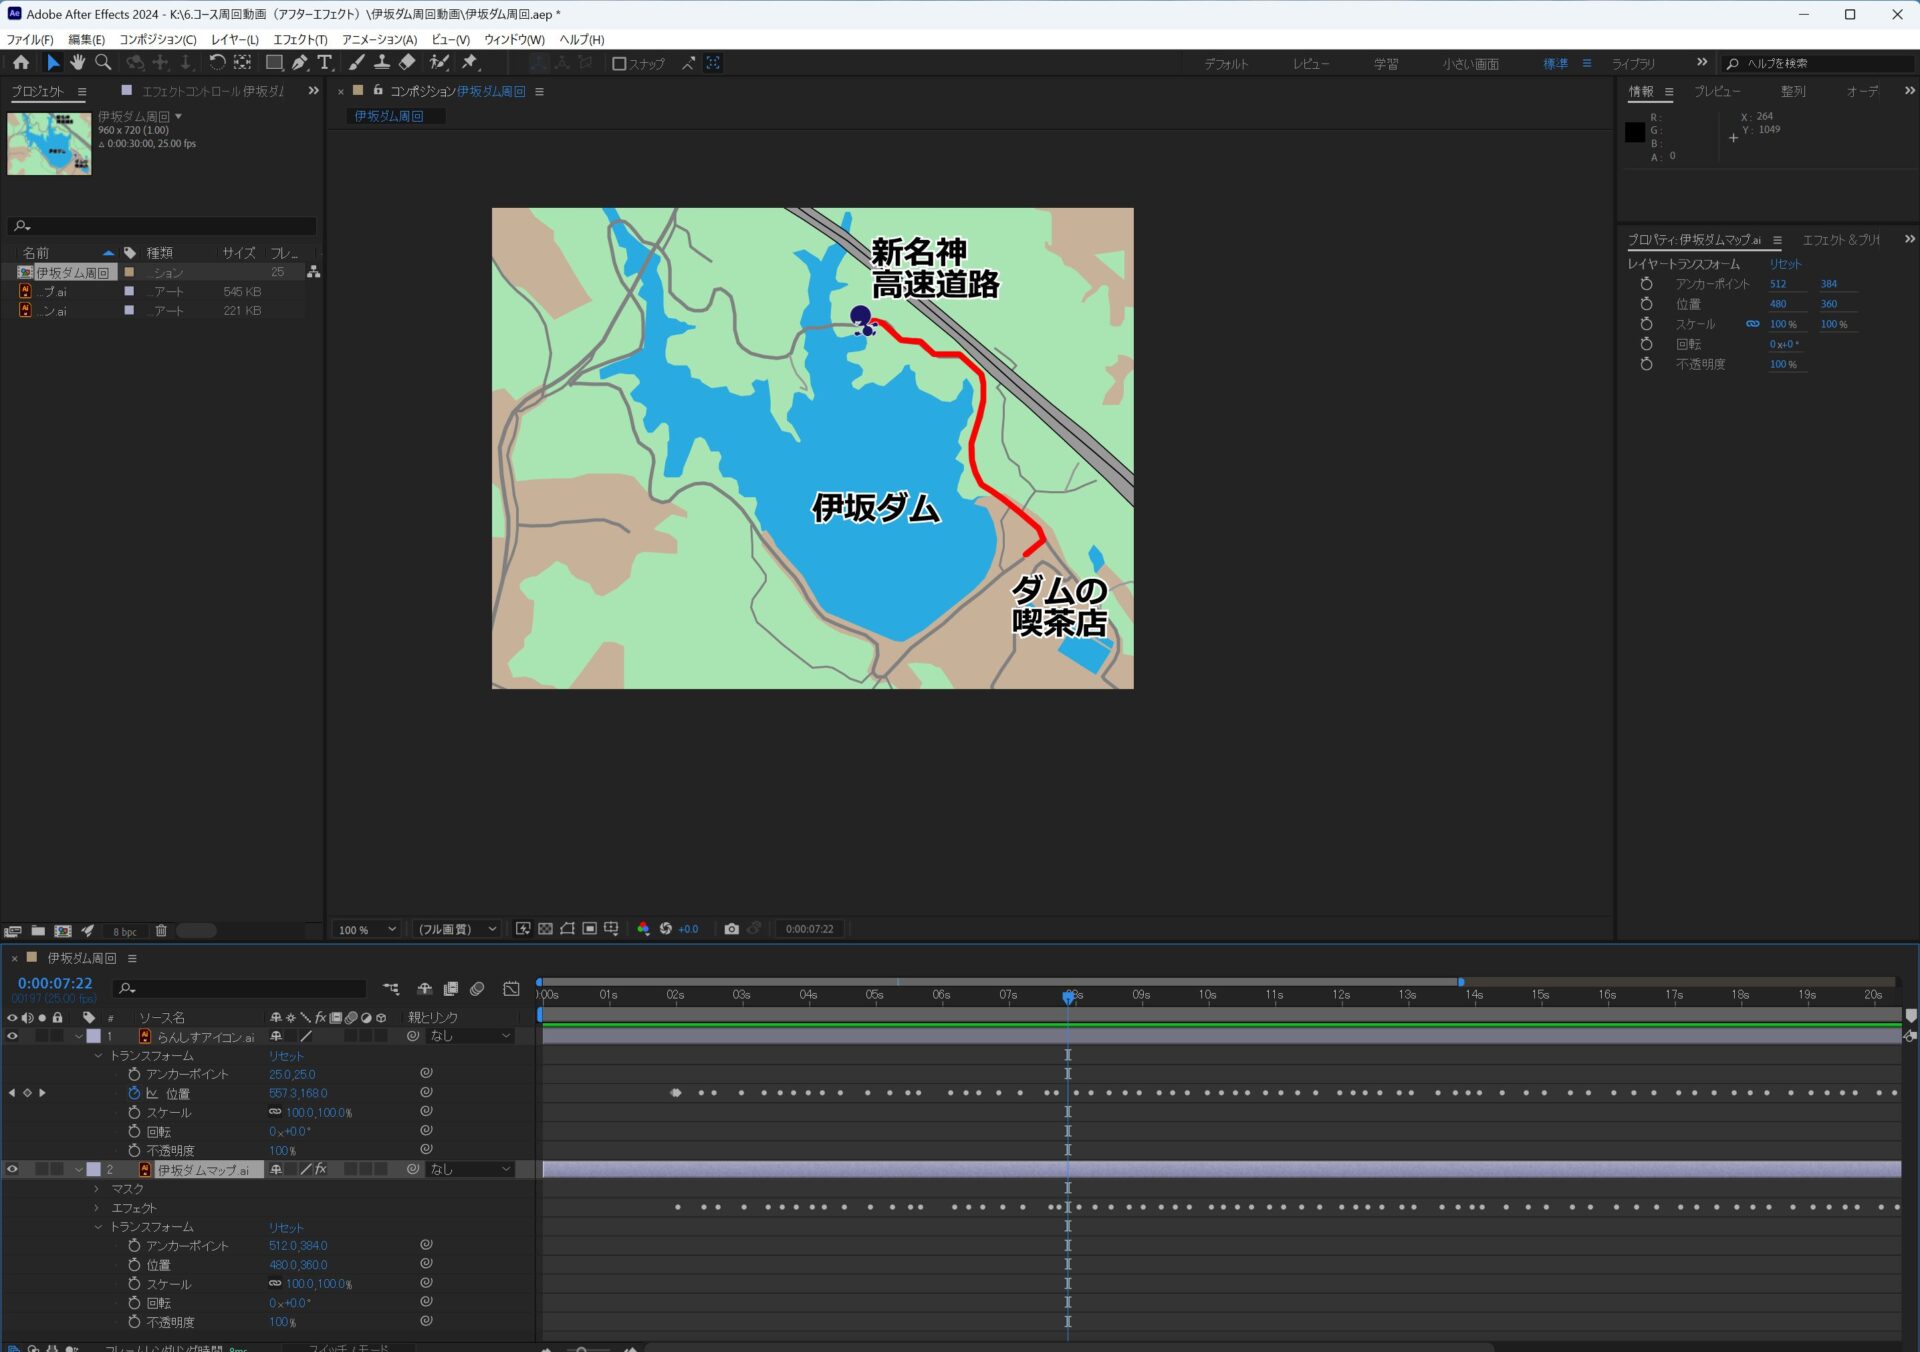Select the 学習 workspace
Screen dimensions: 1920x1352
coord(1385,64)
